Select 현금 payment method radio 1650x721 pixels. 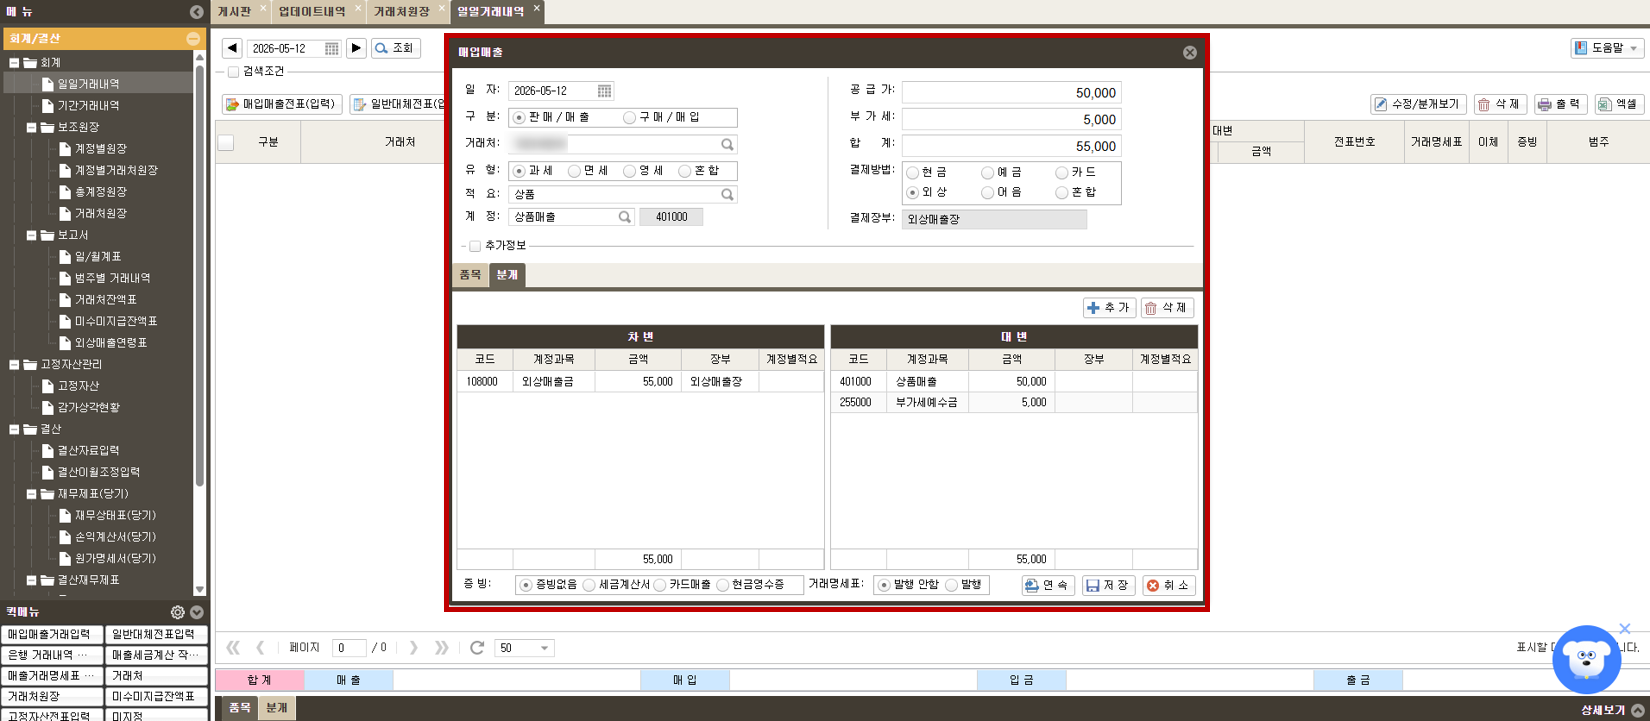[912, 173]
